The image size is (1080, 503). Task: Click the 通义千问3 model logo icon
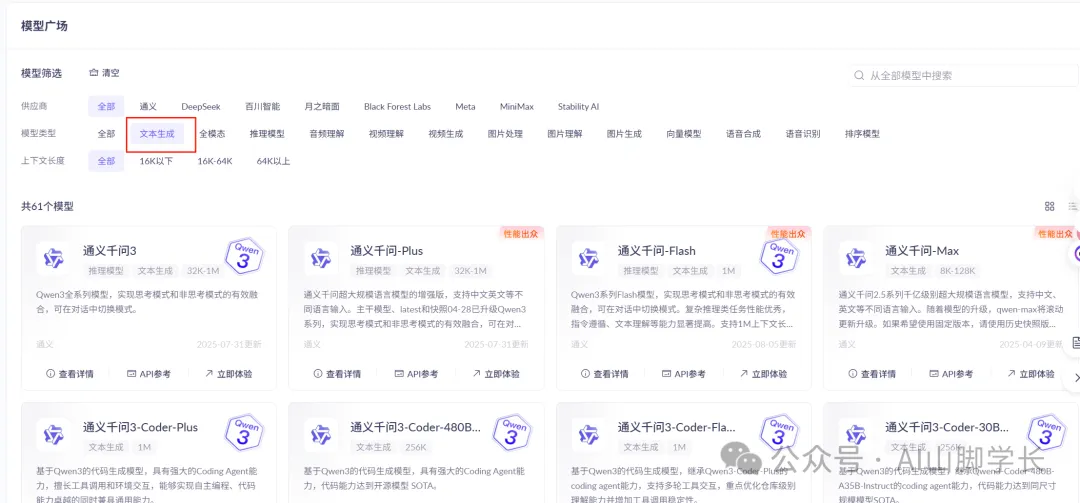tap(54, 258)
